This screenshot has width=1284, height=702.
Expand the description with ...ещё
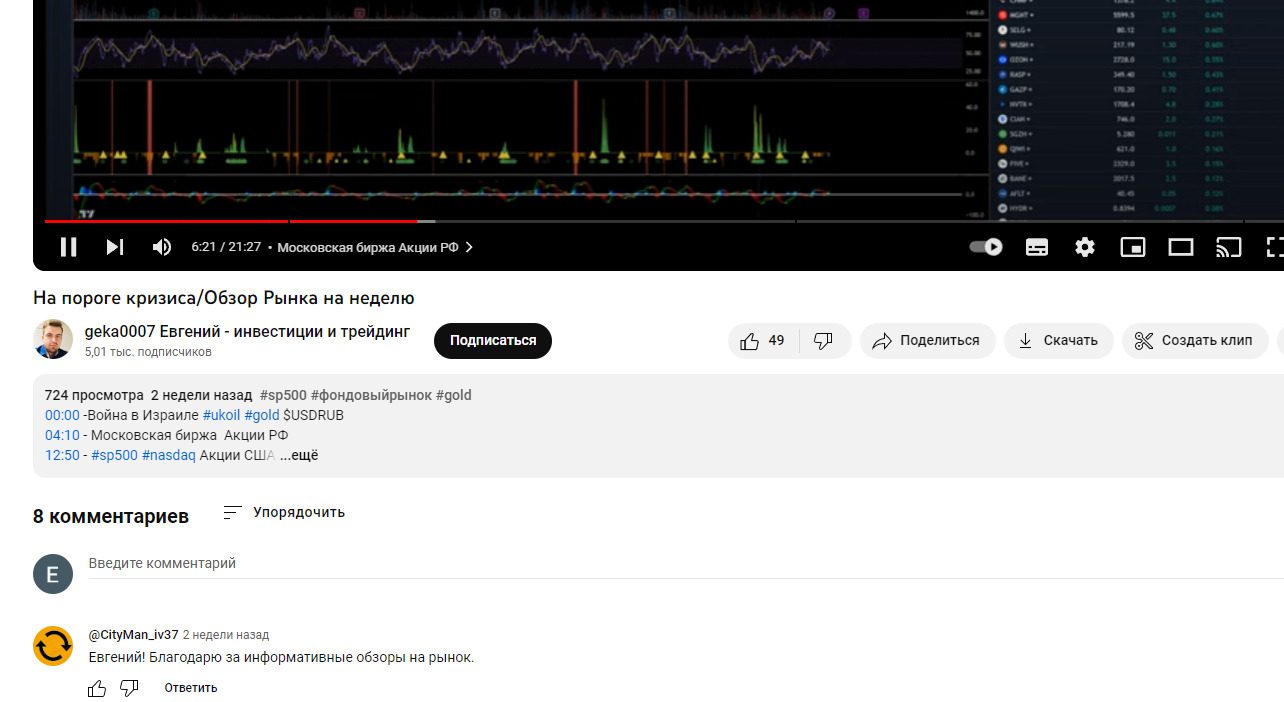click(x=300, y=455)
